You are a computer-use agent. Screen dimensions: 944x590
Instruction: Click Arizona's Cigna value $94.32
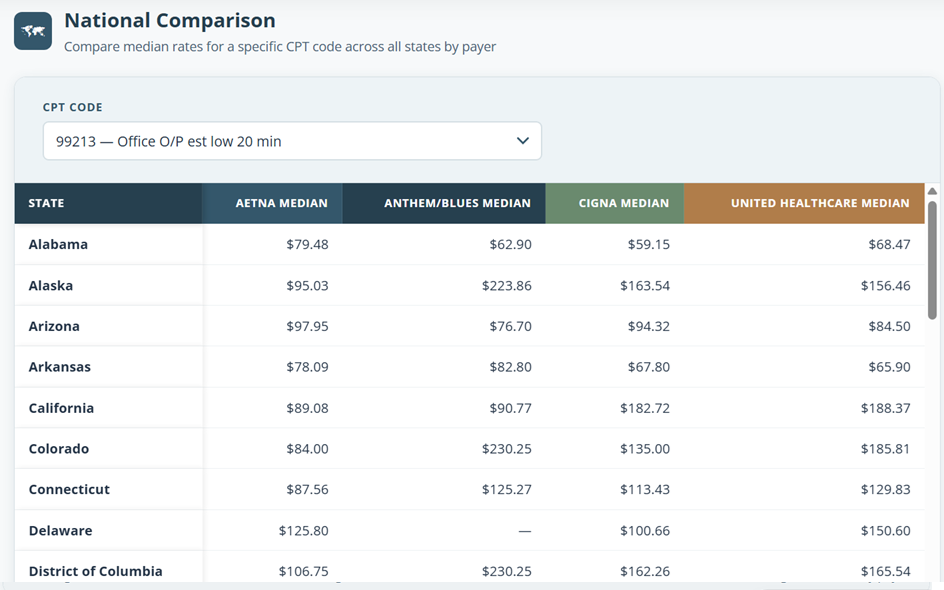pyautogui.click(x=648, y=326)
